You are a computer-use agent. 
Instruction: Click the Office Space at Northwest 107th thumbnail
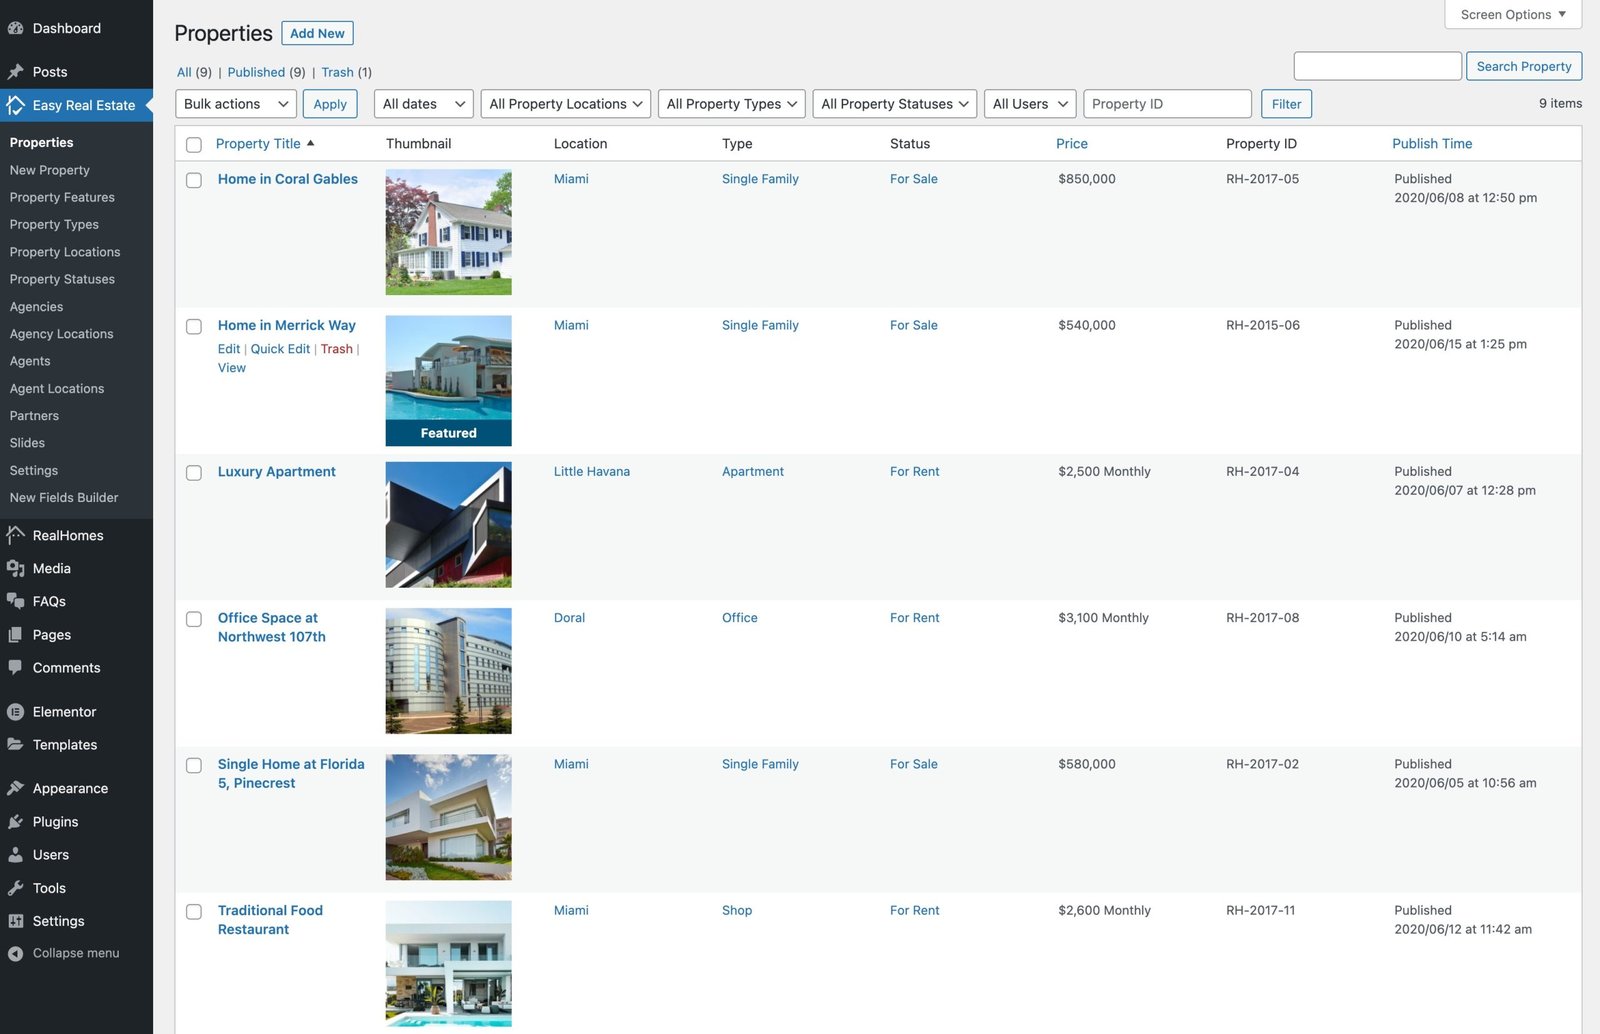coord(448,671)
